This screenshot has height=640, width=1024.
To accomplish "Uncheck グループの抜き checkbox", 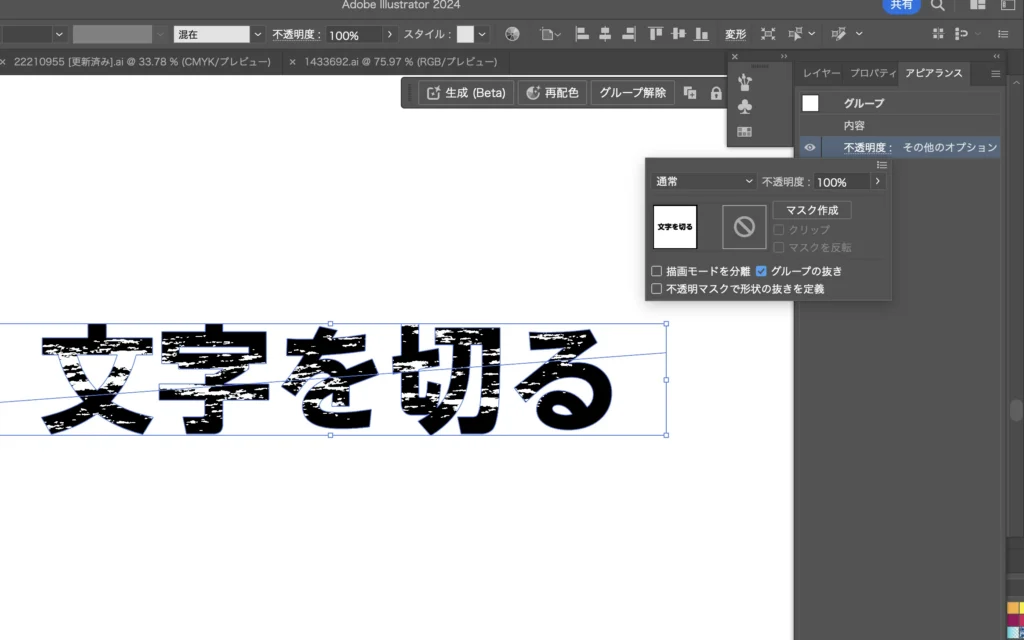I will [x=762, y=271].
